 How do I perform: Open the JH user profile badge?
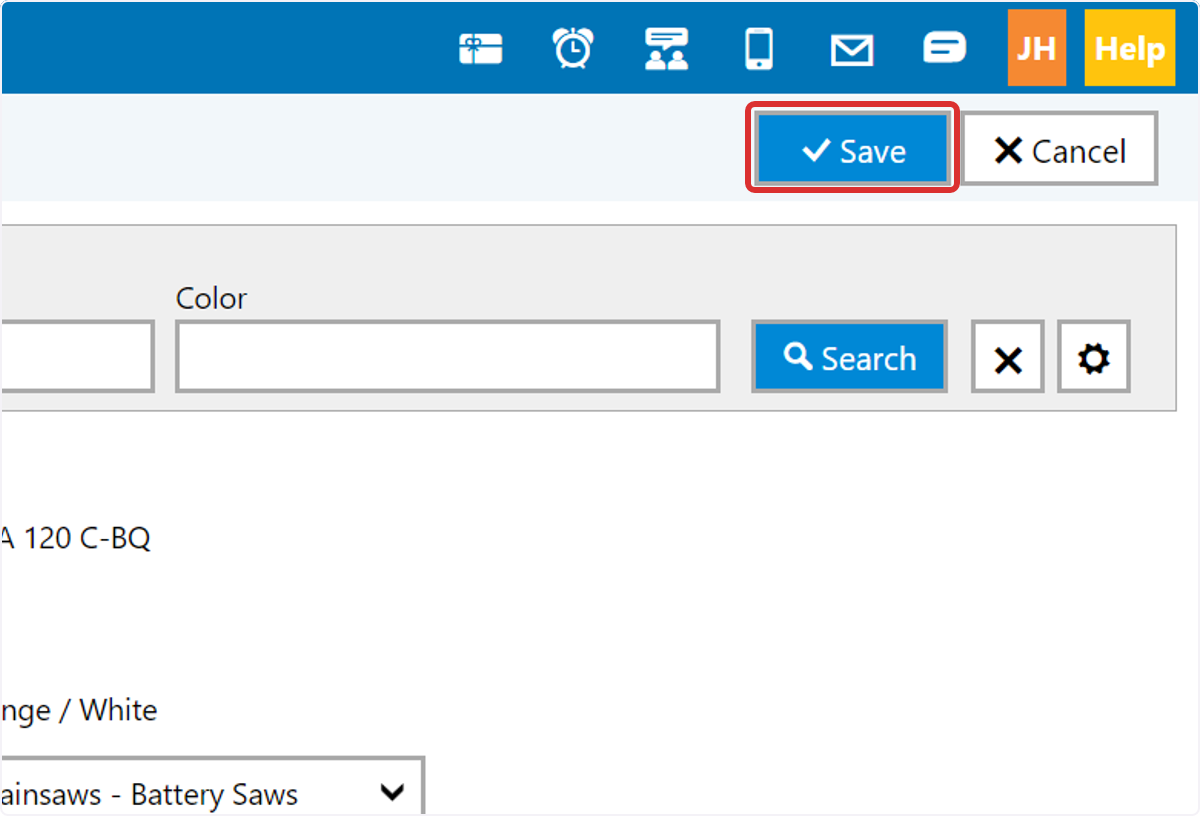point(1037,48)
